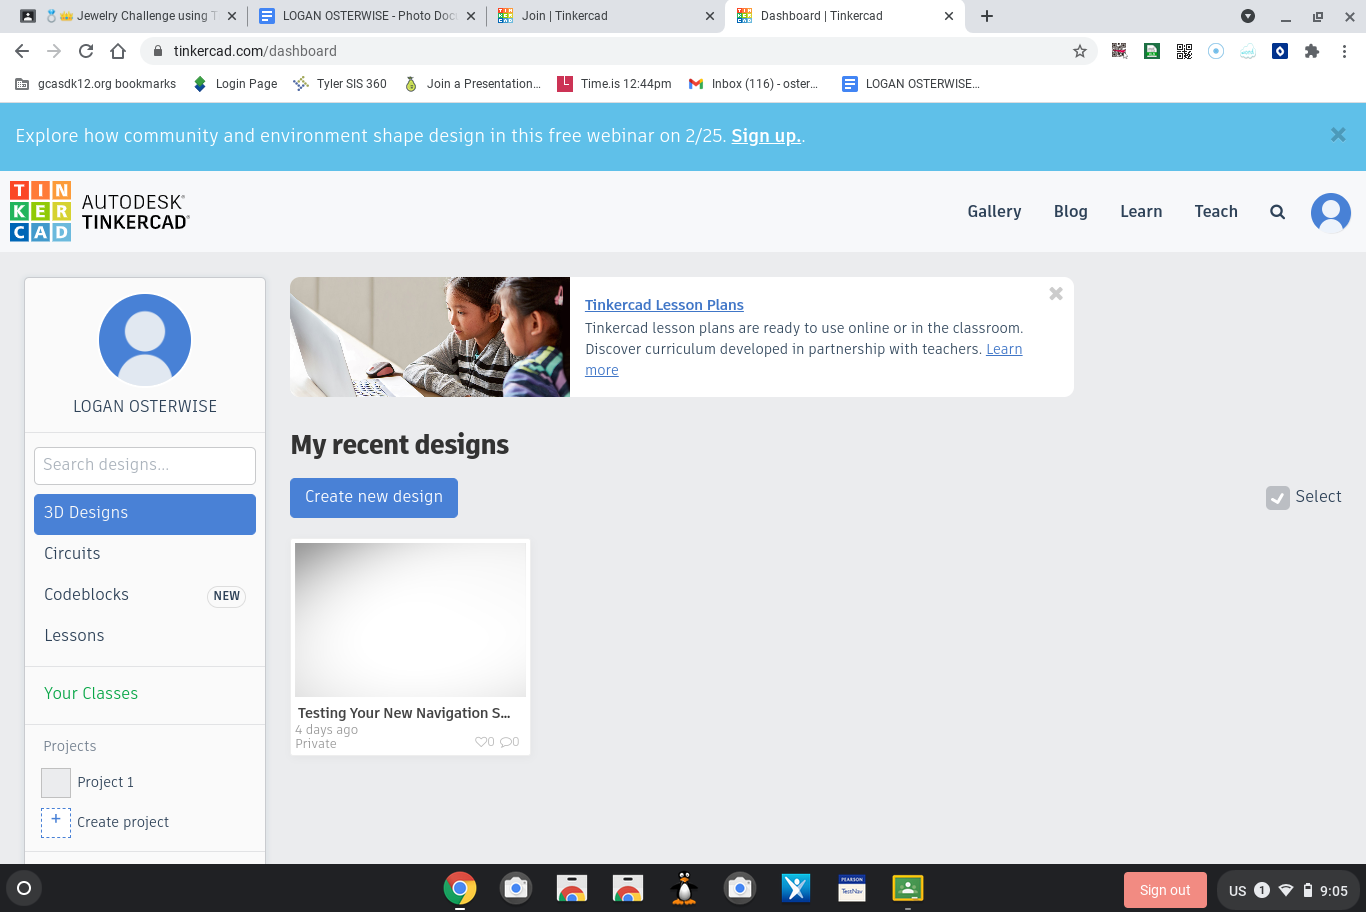The width and height of the screenshot is (1366, 912).
Task: Click the plus icon beside Create project
Action: coord(56,822)
